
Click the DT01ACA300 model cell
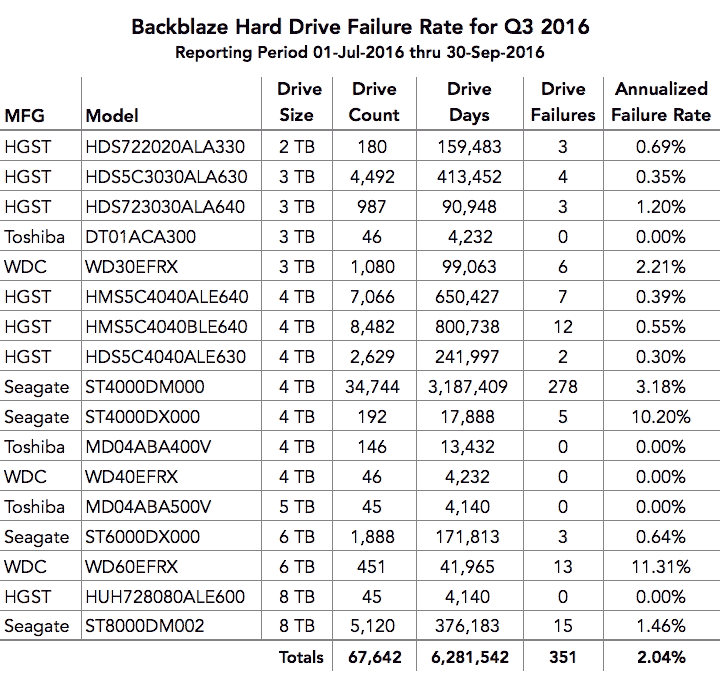[140, 237]
